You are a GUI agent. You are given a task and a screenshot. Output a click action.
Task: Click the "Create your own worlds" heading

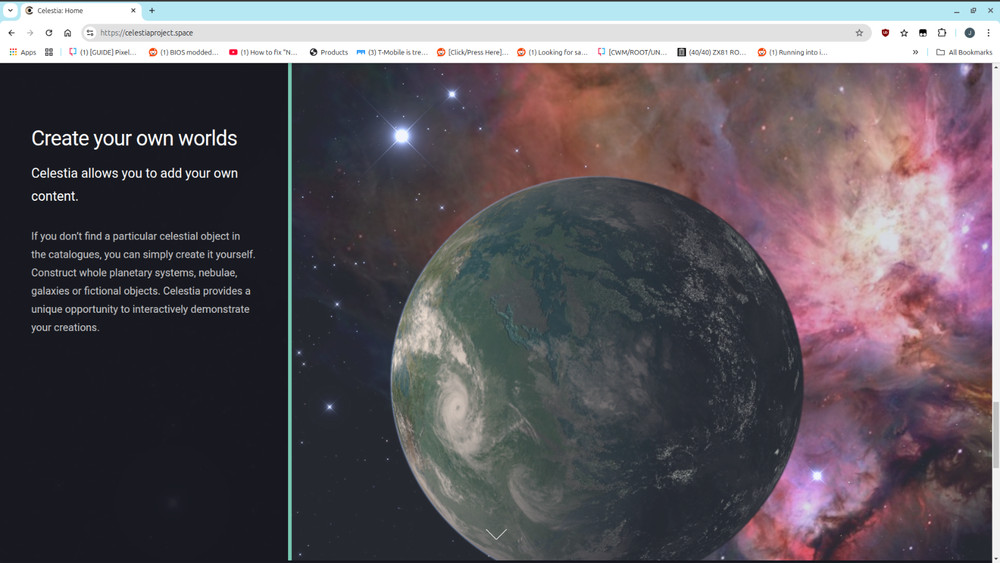tap(134, 138)
